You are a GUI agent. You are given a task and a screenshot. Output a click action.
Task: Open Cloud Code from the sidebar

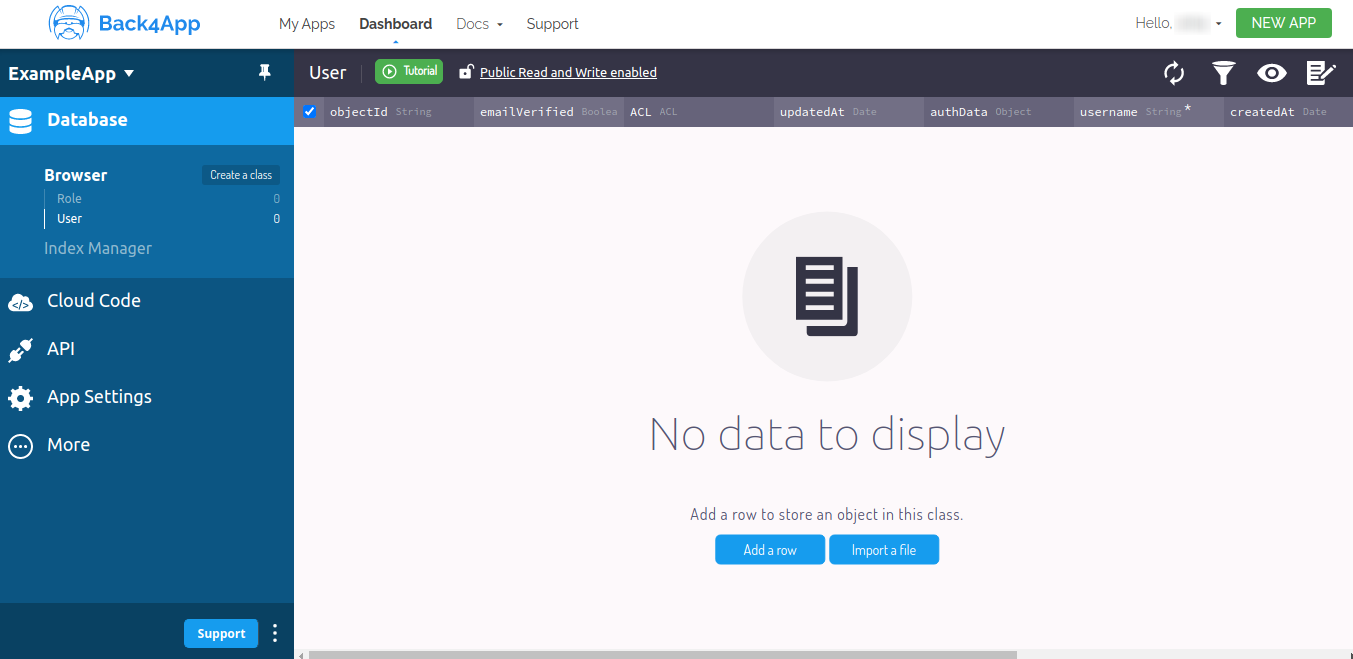point(93,301)
